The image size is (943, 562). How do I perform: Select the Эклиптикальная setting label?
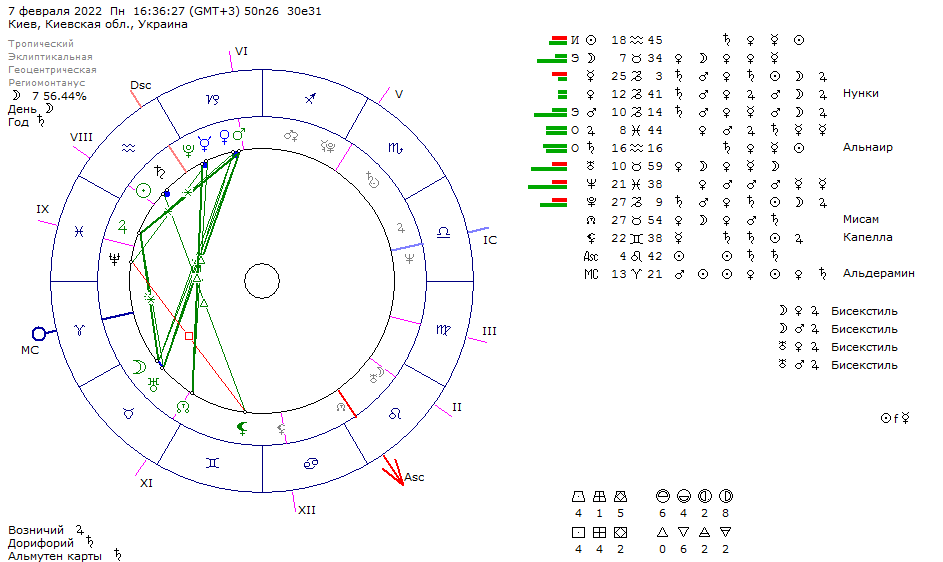(50, 57)
